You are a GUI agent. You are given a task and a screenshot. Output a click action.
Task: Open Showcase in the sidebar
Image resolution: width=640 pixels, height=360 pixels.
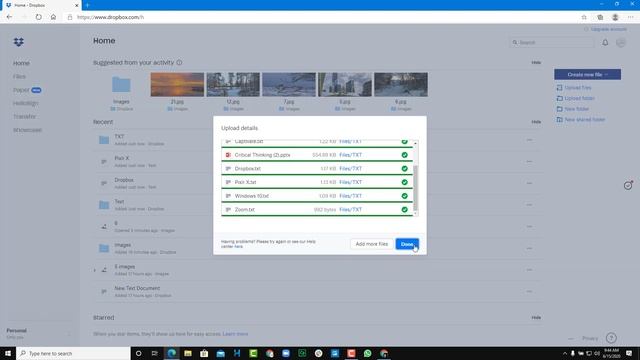click(x=27, y=130)
